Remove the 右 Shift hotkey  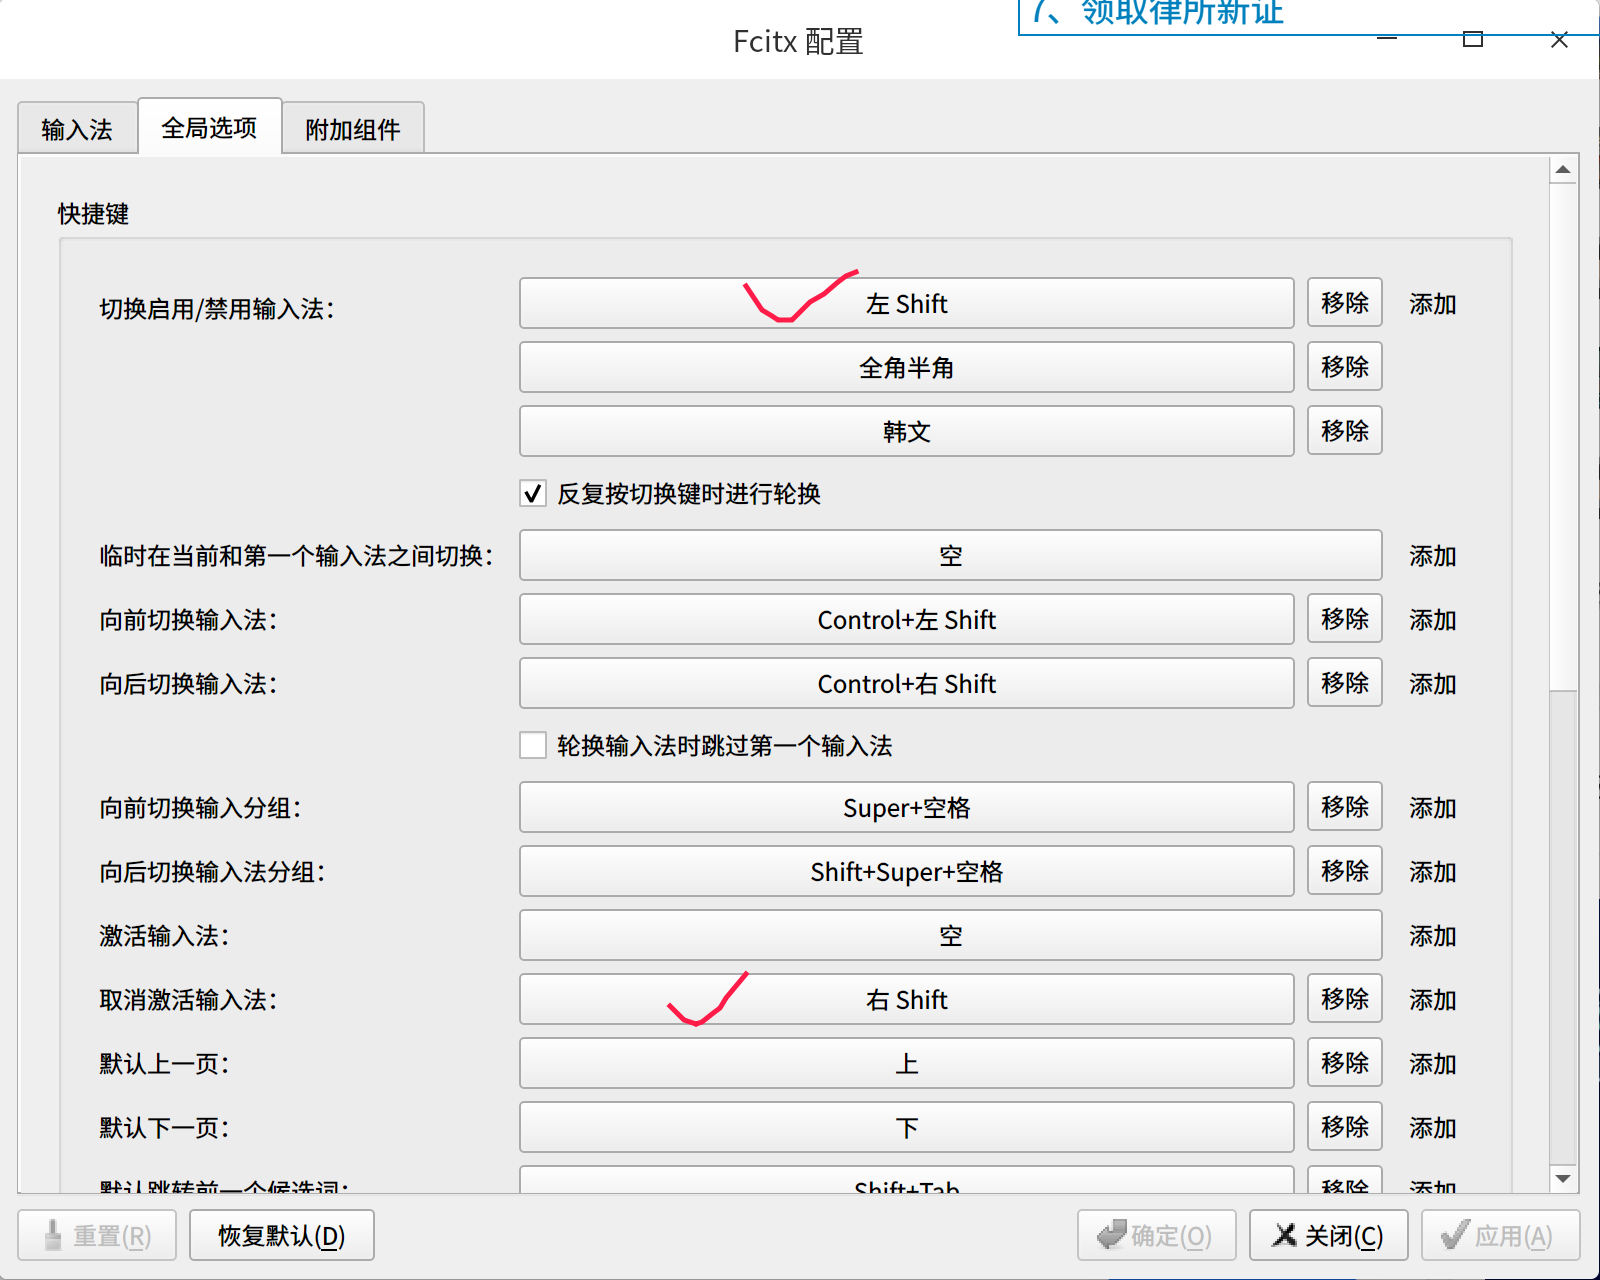[1345, 999]
